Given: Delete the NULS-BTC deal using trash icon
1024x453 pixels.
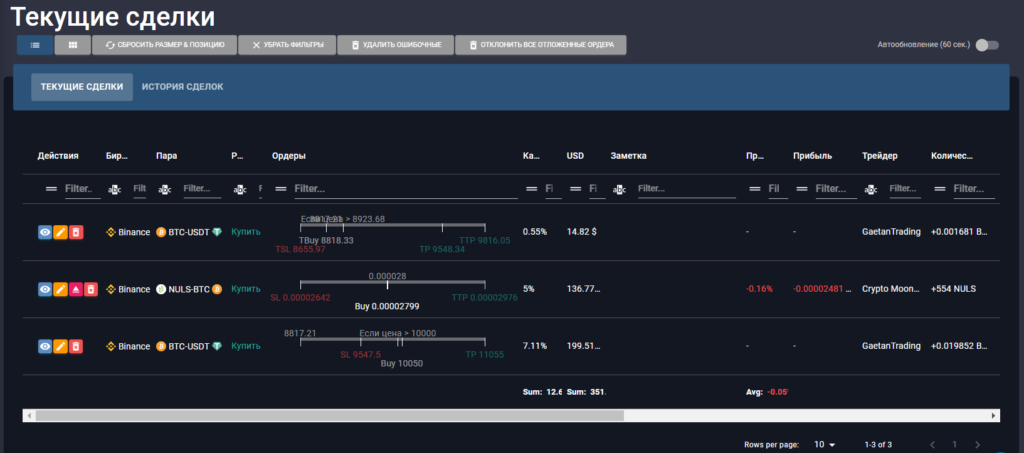Looking at the screenshot, I should tap(91, 289).
